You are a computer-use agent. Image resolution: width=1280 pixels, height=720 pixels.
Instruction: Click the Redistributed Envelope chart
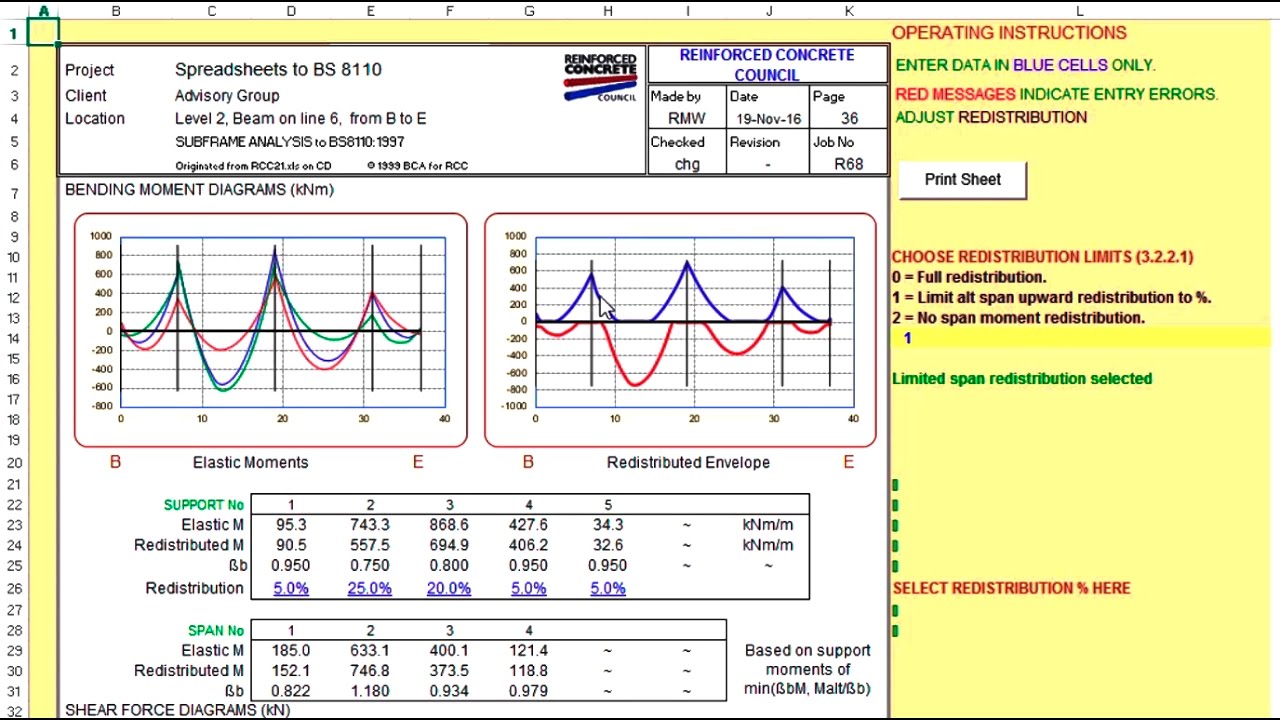click(680, 330)
